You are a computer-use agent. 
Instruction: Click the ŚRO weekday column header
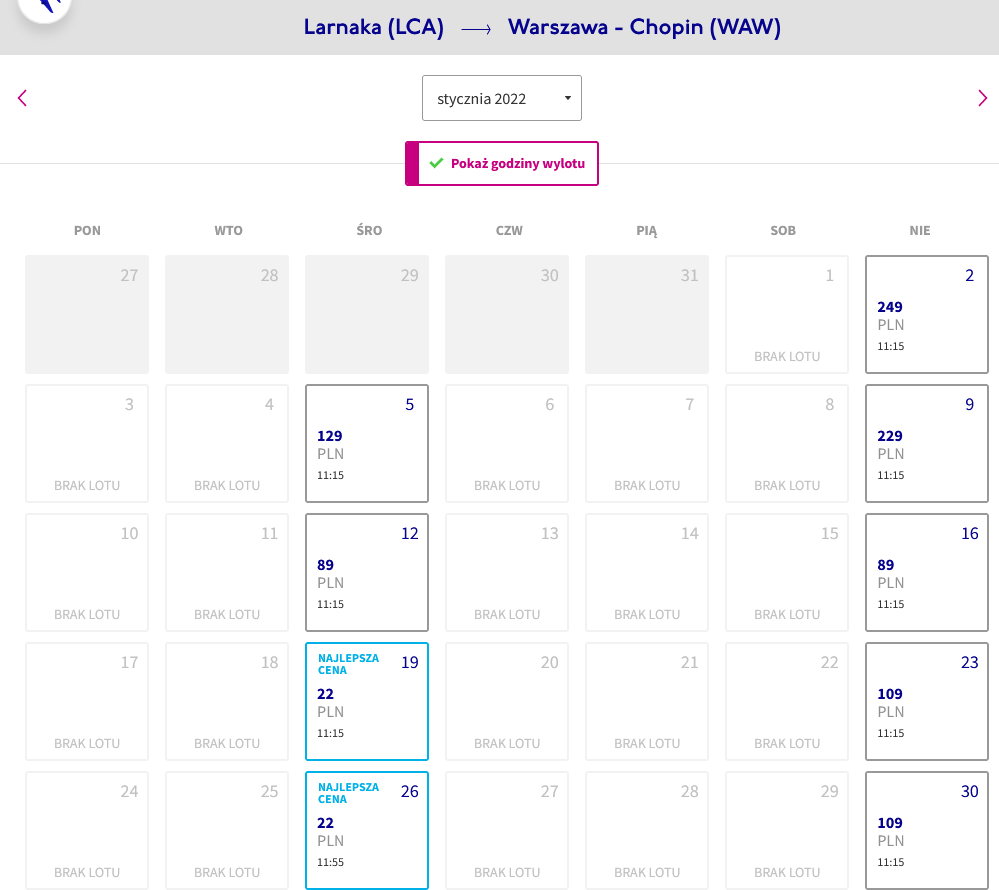[369, 231]
